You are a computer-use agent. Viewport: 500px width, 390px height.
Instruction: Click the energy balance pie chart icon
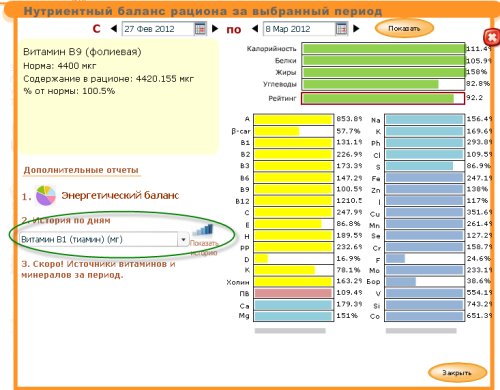point(46,195)
